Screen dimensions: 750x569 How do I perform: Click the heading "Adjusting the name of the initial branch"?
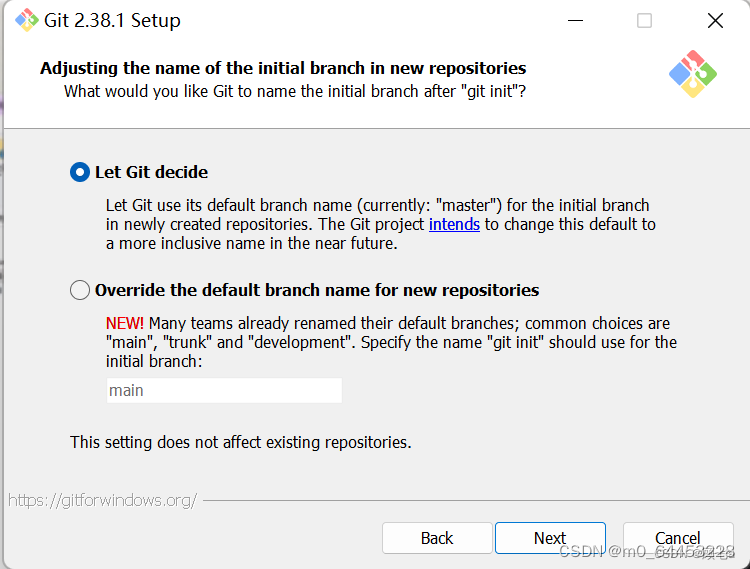[x=283, y=68]
